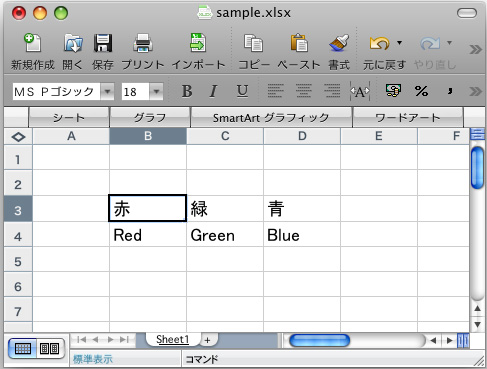Select column B header
Screen dimensions: 487x369
(x=148, y=136)
